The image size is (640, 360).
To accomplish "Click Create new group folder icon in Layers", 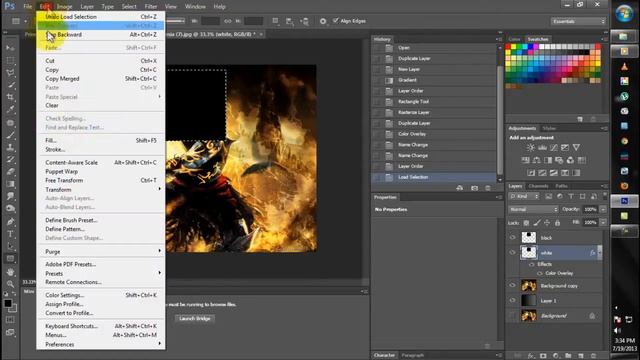I will point(568,356).
